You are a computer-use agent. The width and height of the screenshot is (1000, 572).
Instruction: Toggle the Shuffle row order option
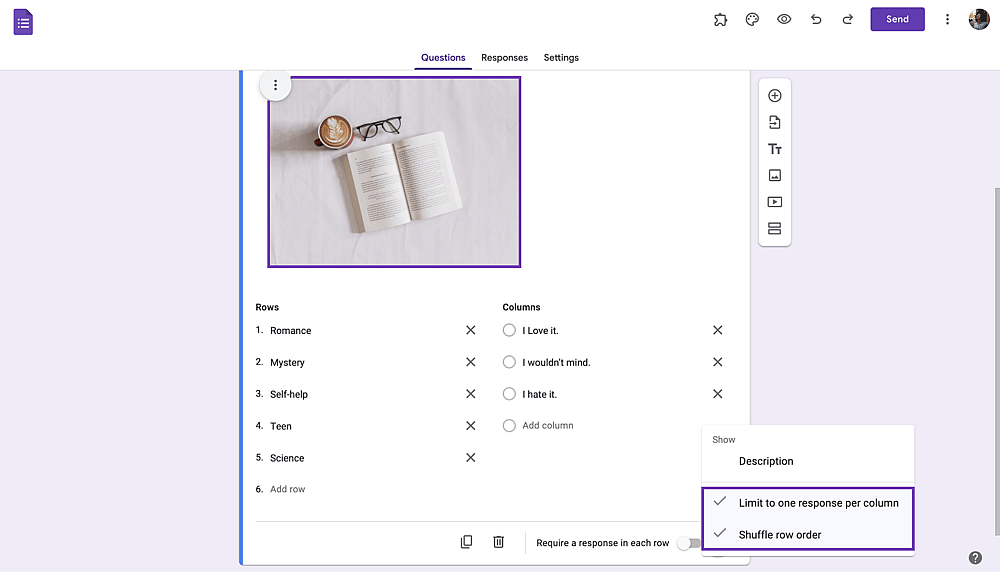coord(807,534)
